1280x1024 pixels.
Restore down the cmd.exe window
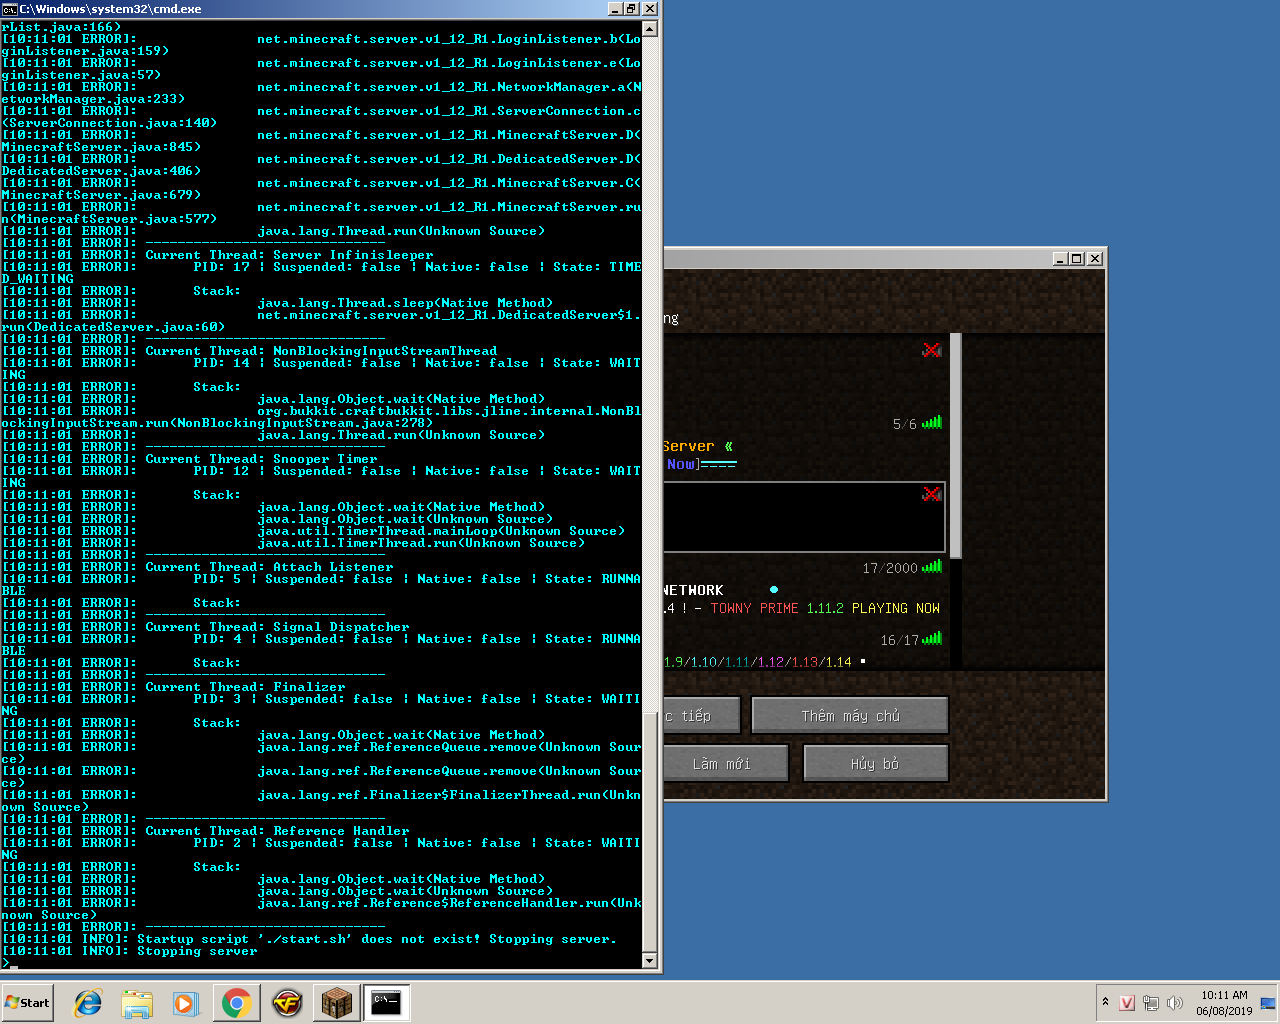(x=632, y=9)
